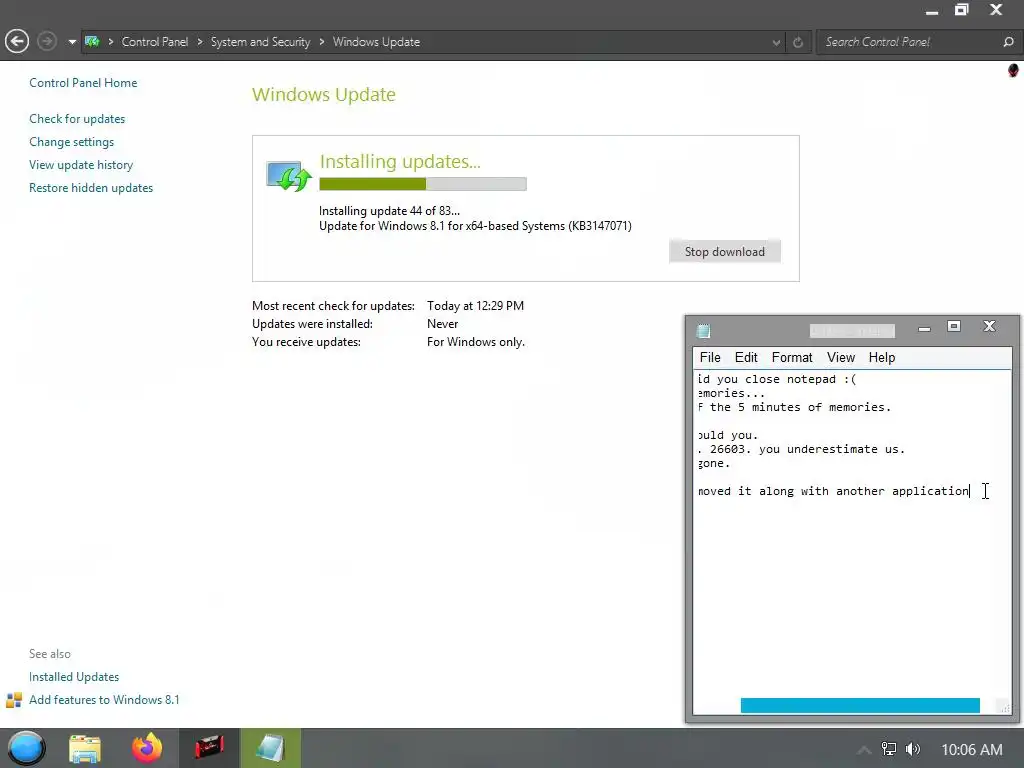Open Notepad Format menu
Image resolution: width=1024 pixels, height=768 pixels.
pyautogui.click(x=792, y=357)
